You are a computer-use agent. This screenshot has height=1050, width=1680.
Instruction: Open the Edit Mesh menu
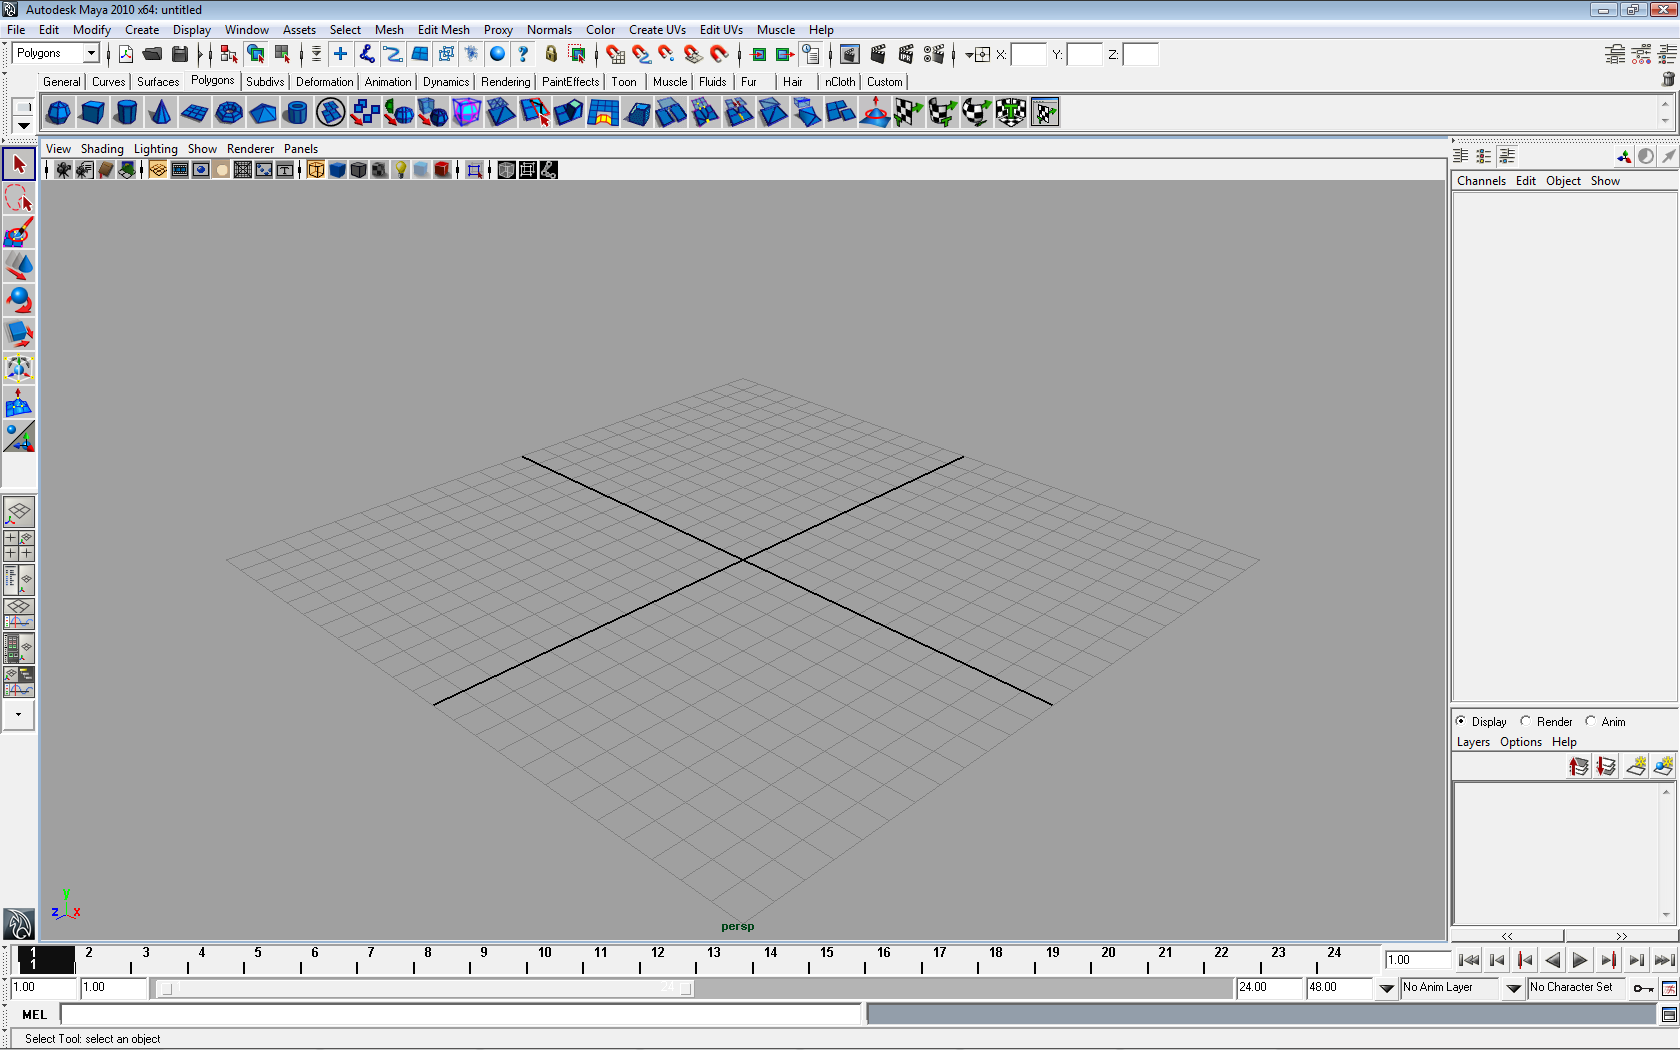pyautogui.click(x=443, y=30)
